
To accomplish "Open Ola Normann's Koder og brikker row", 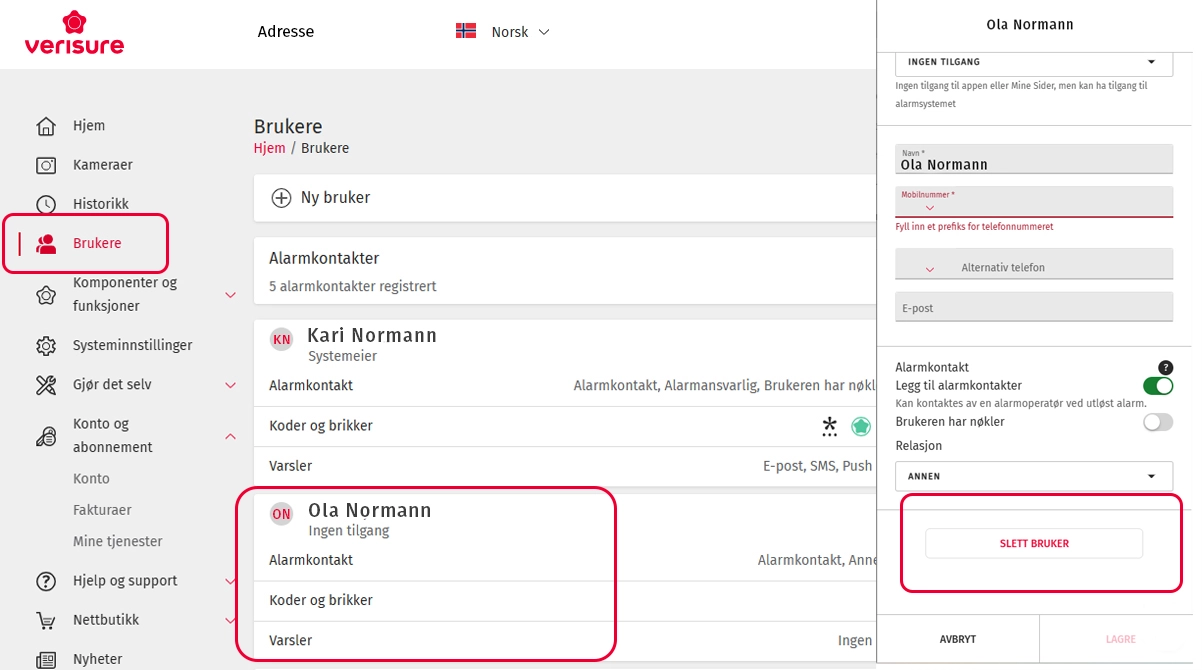I will [x=565, y=601].
